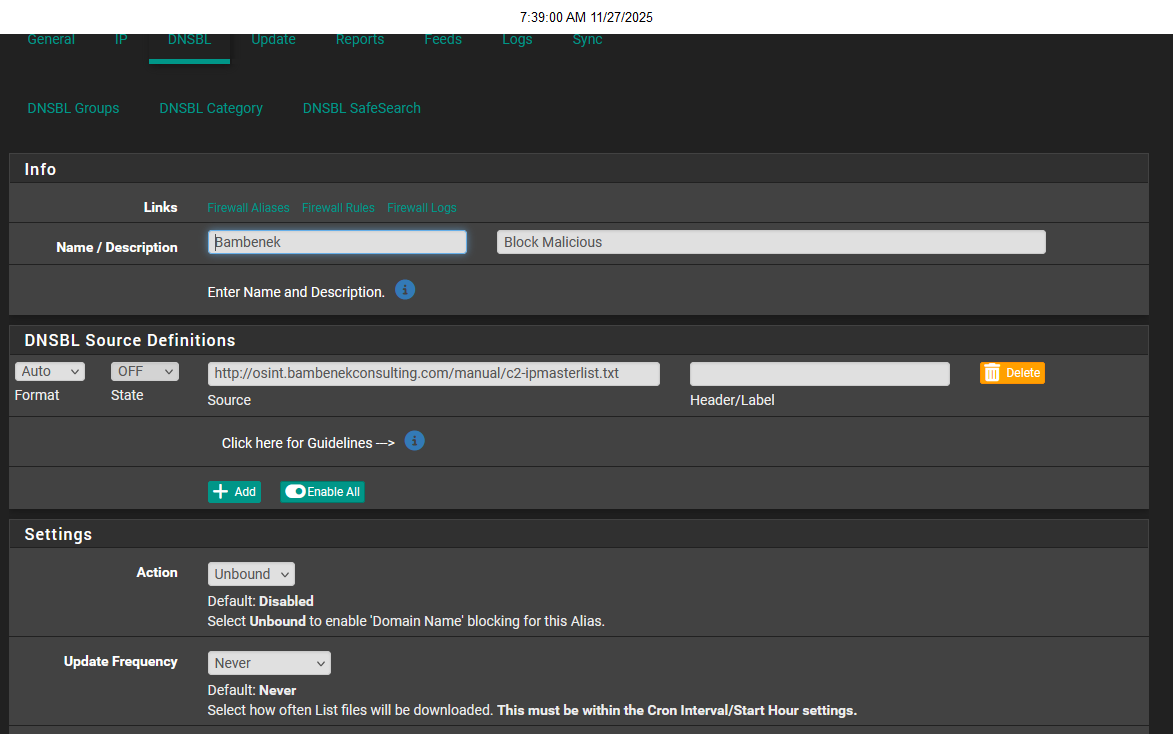
Task: Toggle Enable All sources
Action: click(322, 492)
